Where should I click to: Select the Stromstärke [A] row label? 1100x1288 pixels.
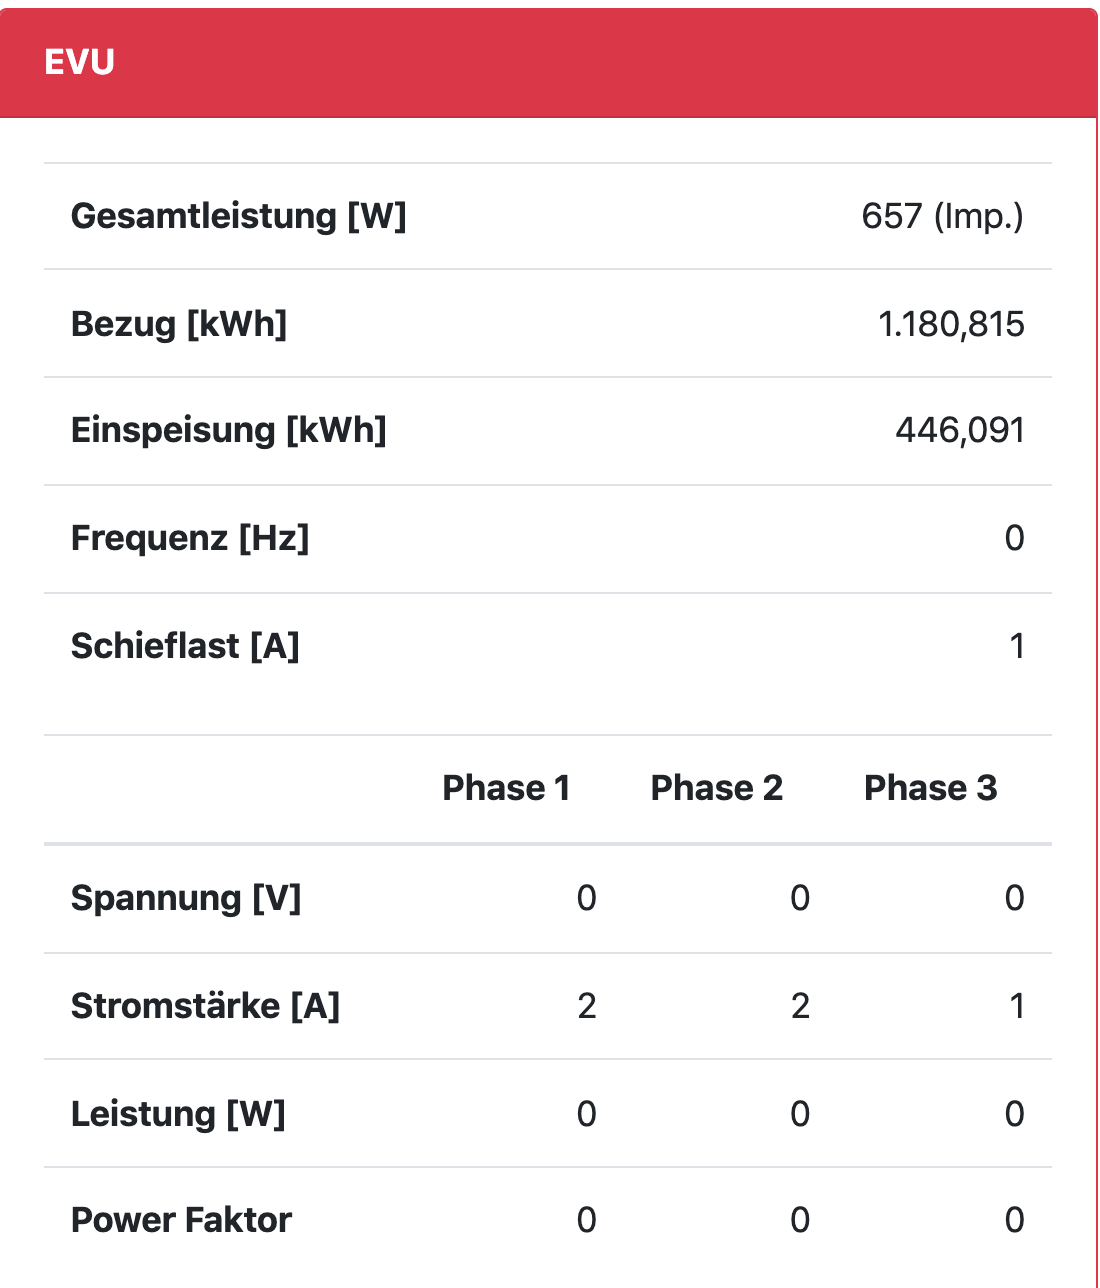[205, 1006]
